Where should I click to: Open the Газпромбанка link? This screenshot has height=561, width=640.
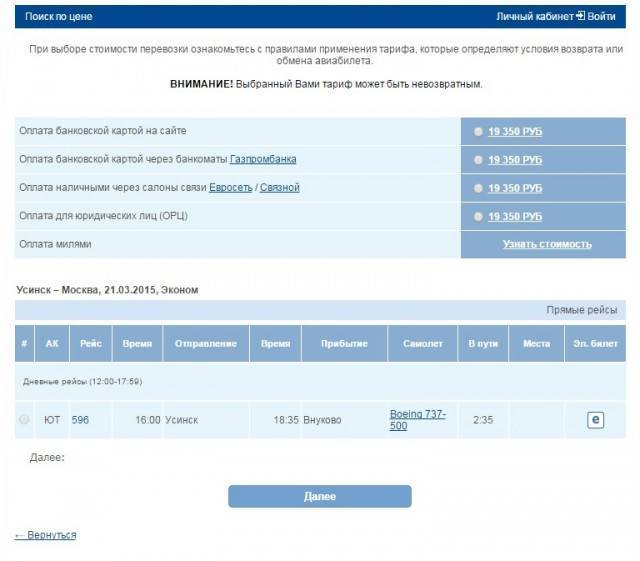(x=263, y=159)
